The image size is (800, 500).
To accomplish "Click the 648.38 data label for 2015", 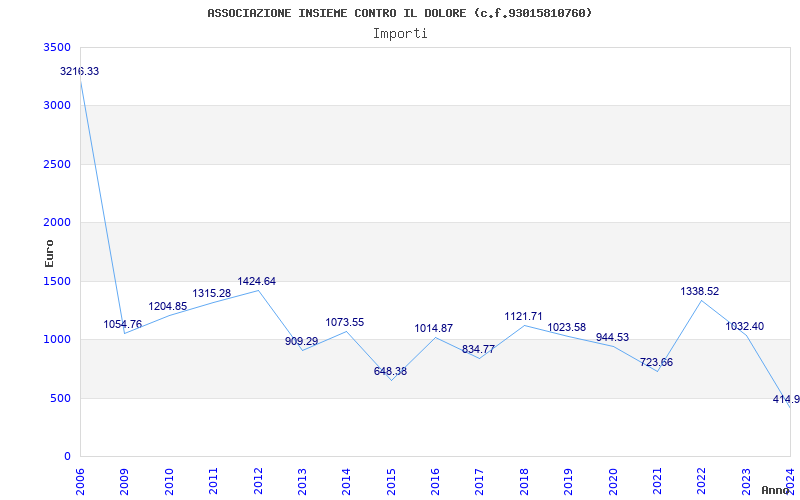I will coord(390,372).
